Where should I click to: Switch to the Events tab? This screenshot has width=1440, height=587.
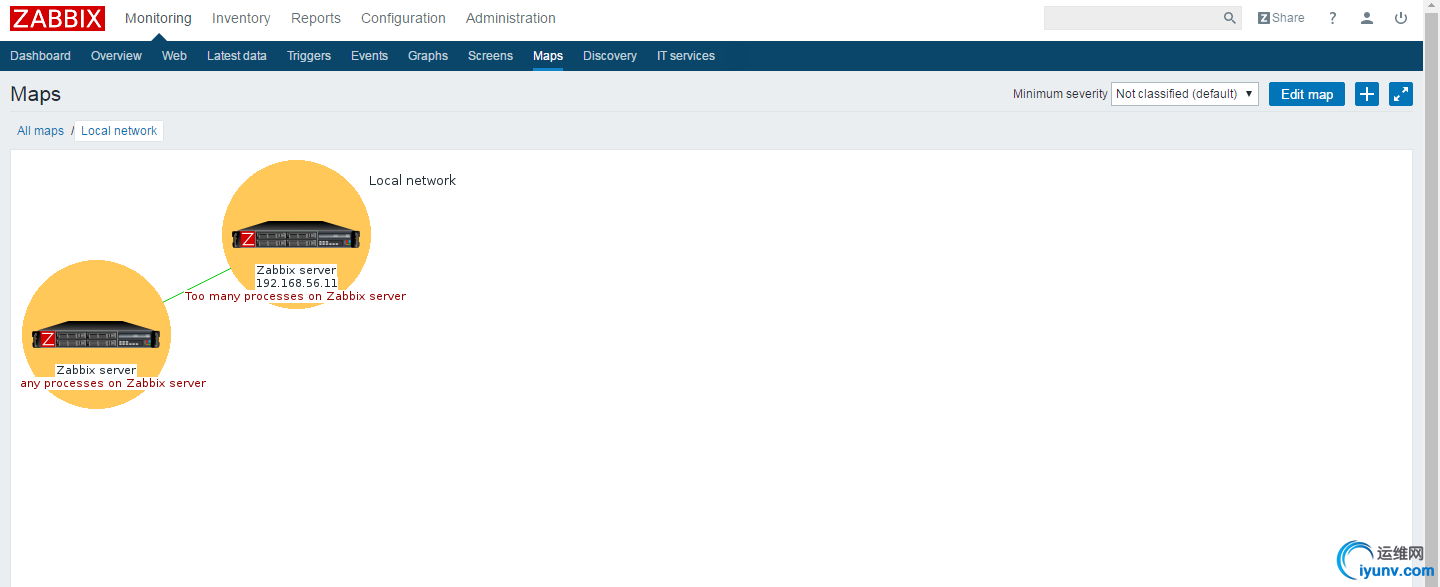click(369, 56)
